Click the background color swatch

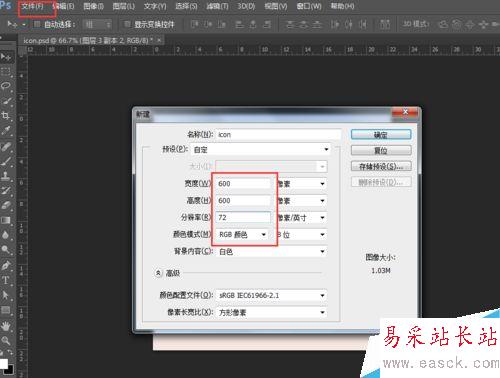coord(10,370)
